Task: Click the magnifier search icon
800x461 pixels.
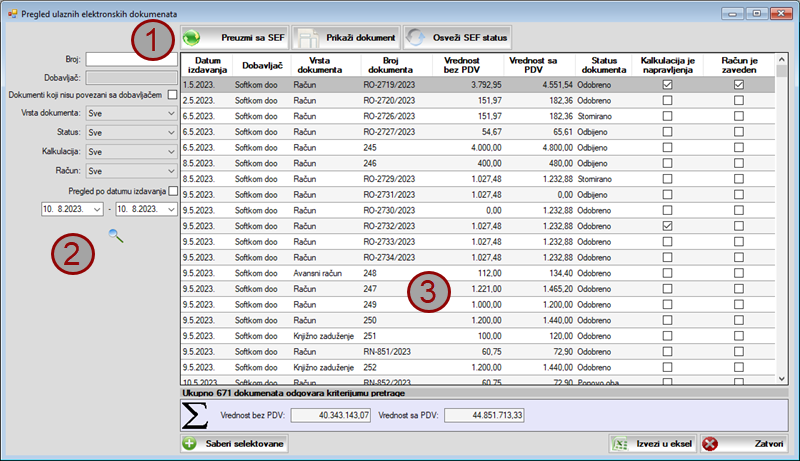Action: pyautogui.click(x=116, y=236)
